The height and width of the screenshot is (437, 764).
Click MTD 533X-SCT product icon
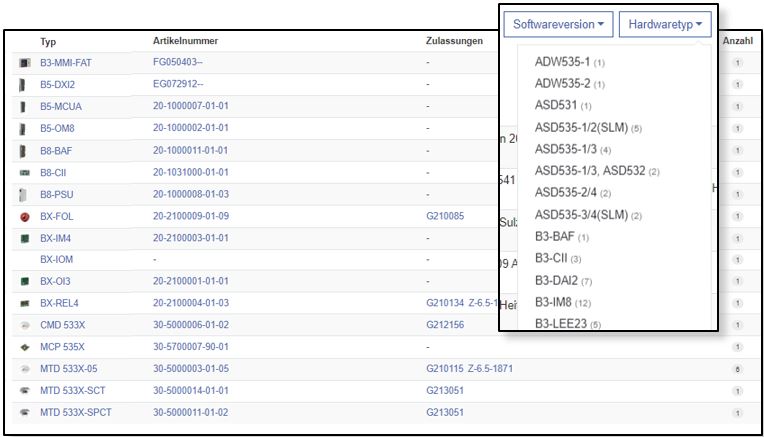(25, 391)
